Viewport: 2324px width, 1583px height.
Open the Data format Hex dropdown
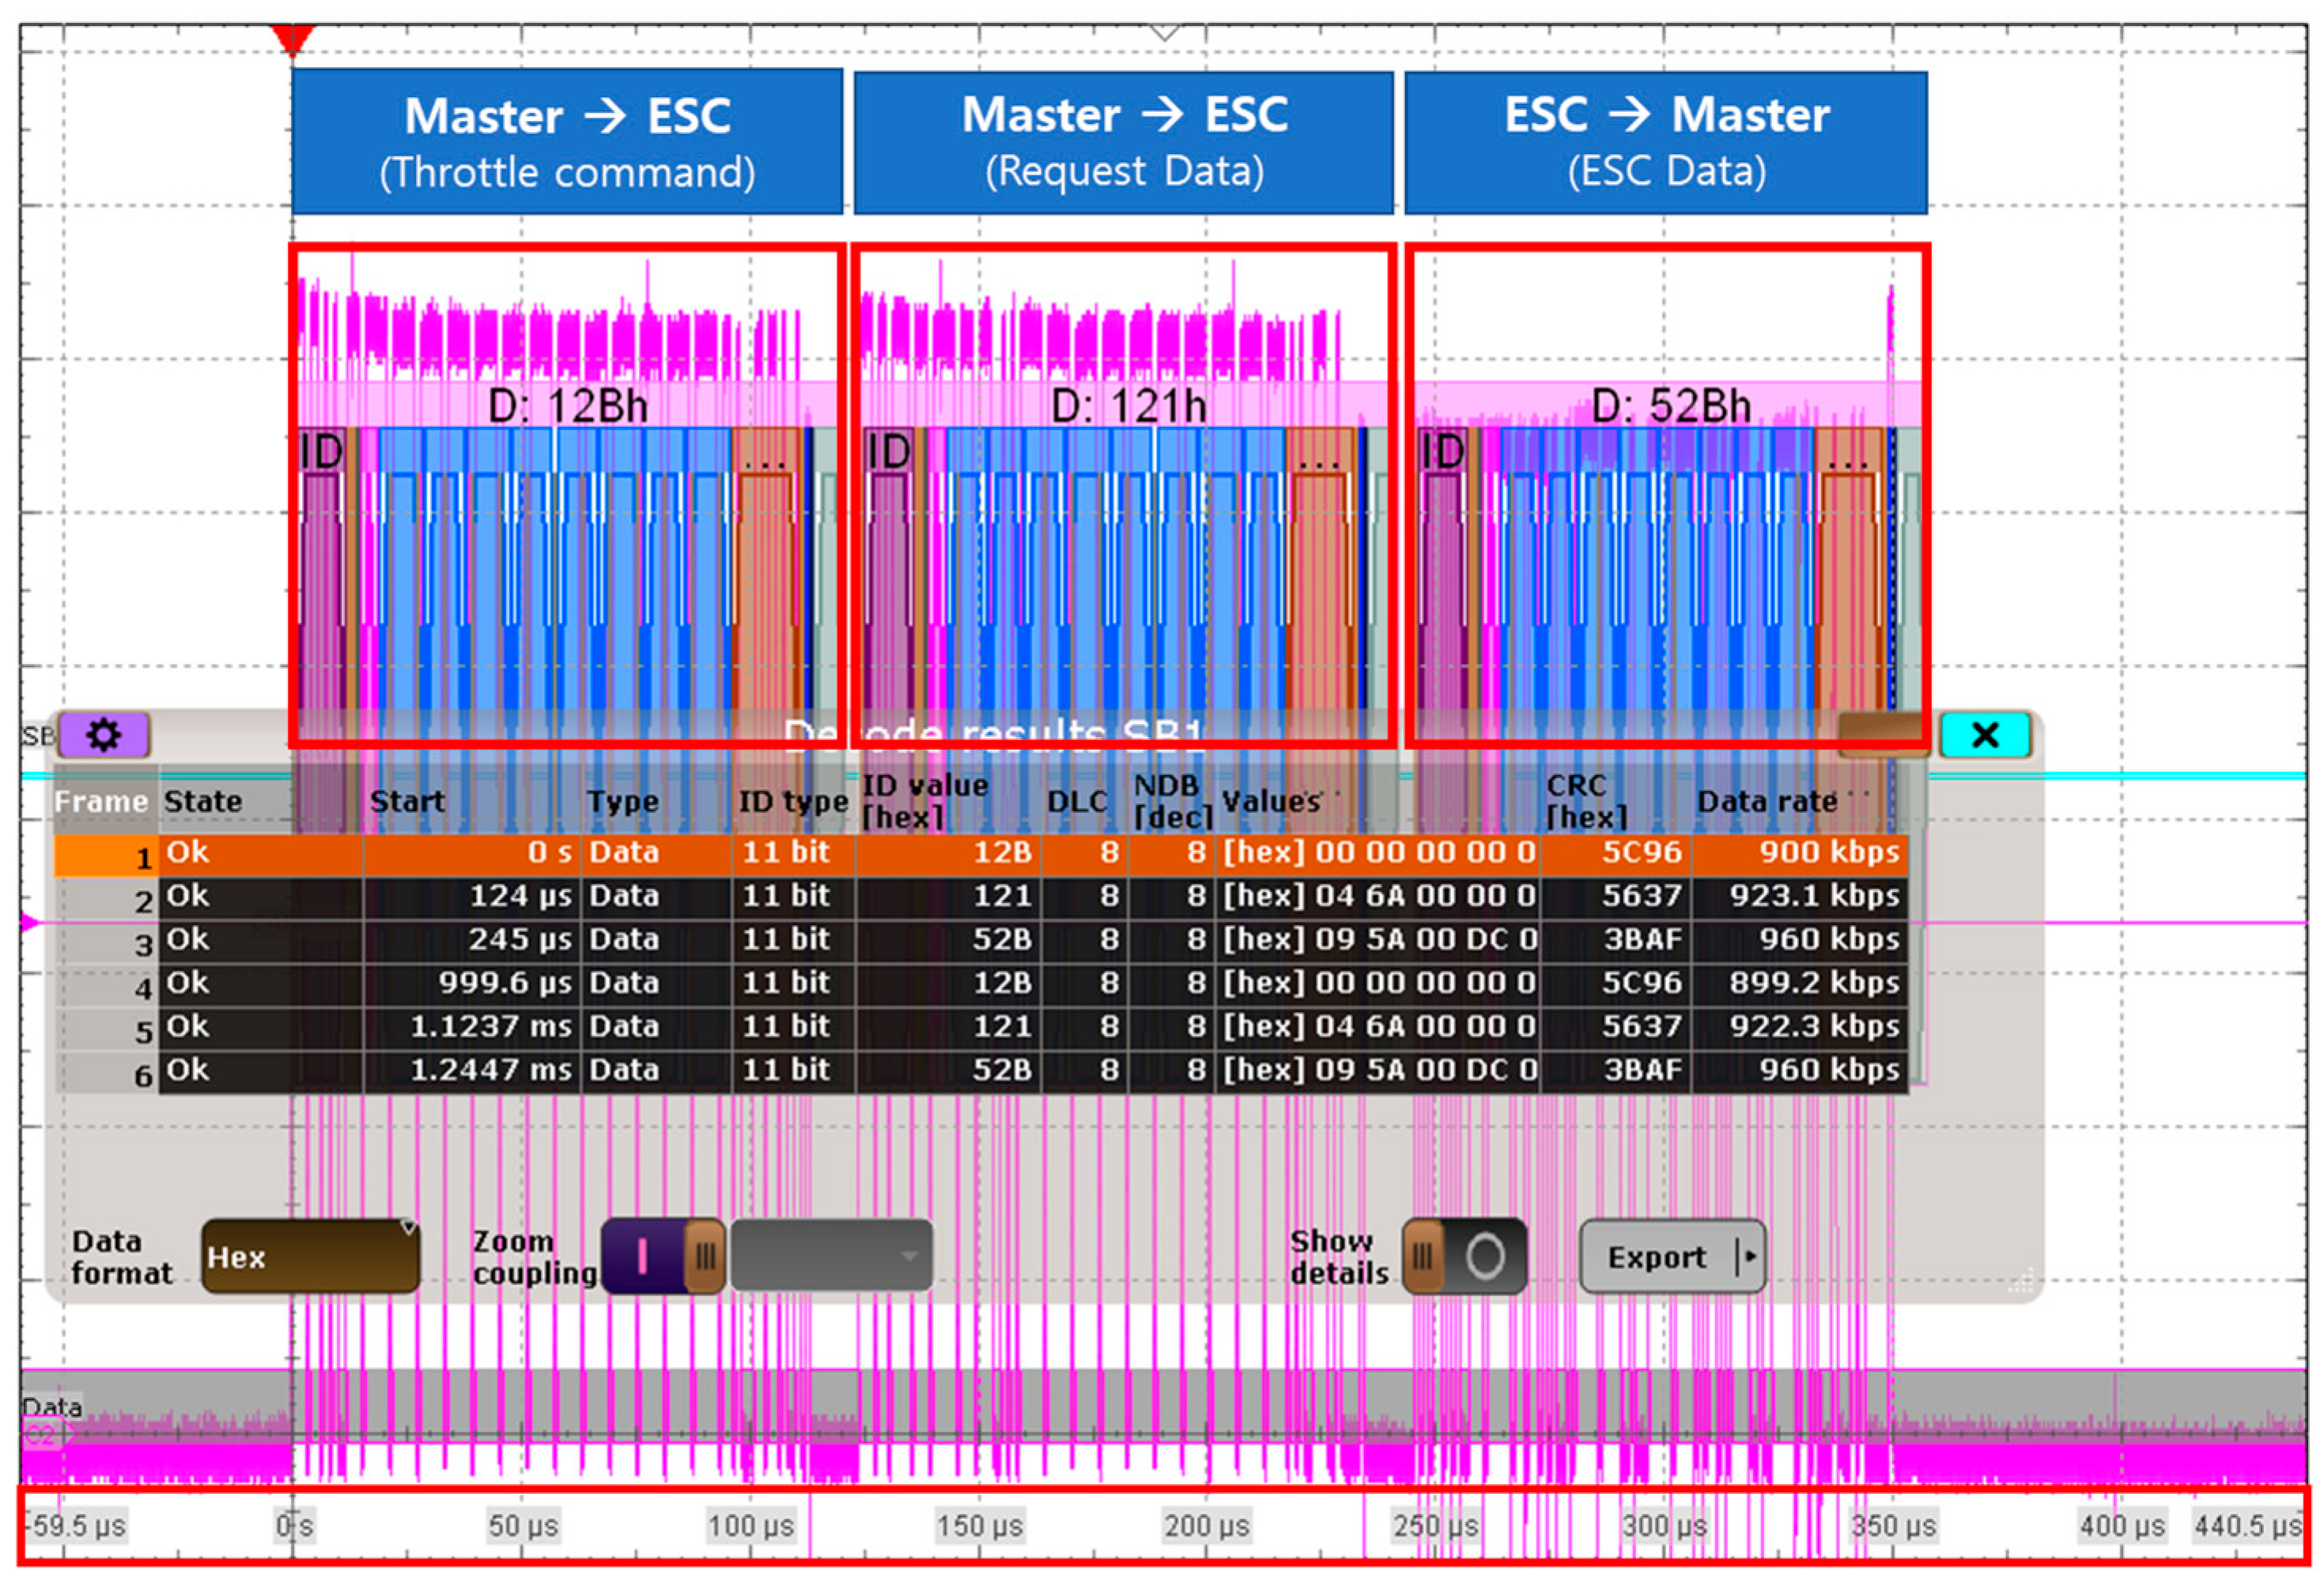(x=310, y=1256)
